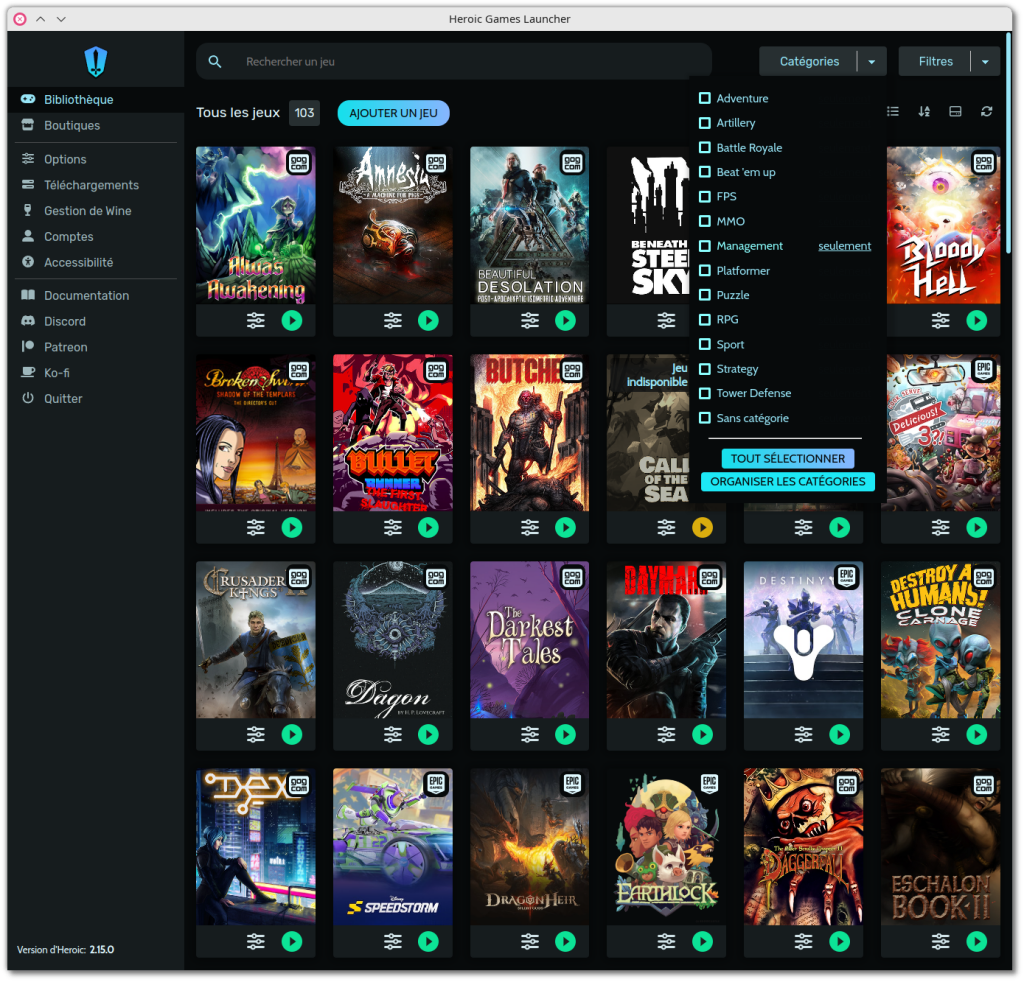Image resolution: width=1024 pixels, height=982 pixels.
Task: Open Documentation link in sidebar
Action: click(96, 296)
